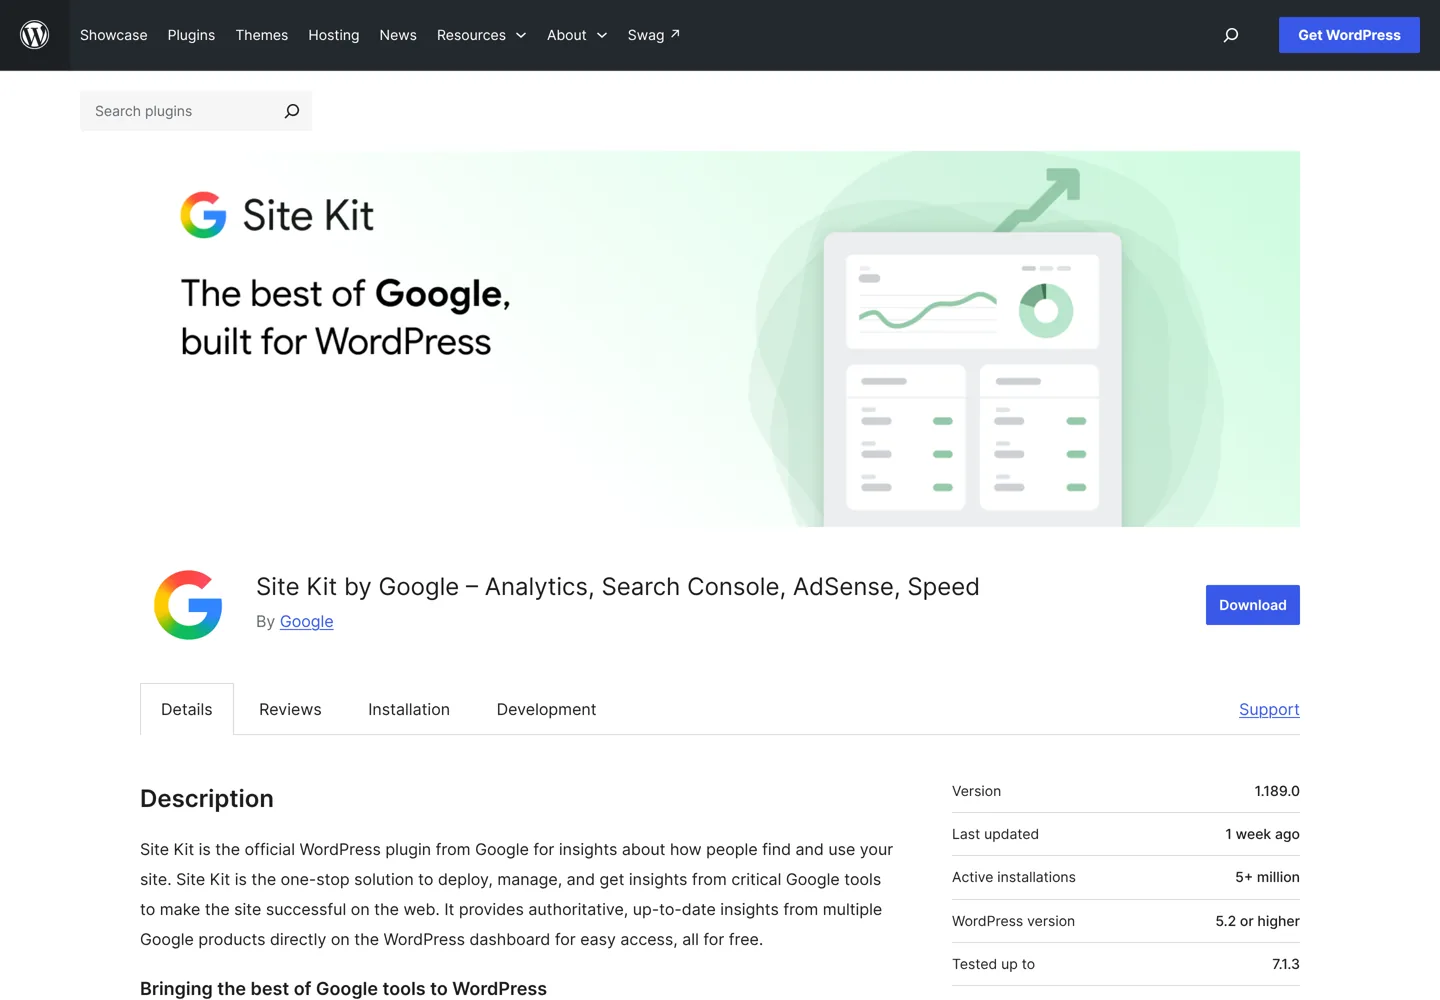
Task: Click the Google G plugin icon
Action: (x=188, y=605)
